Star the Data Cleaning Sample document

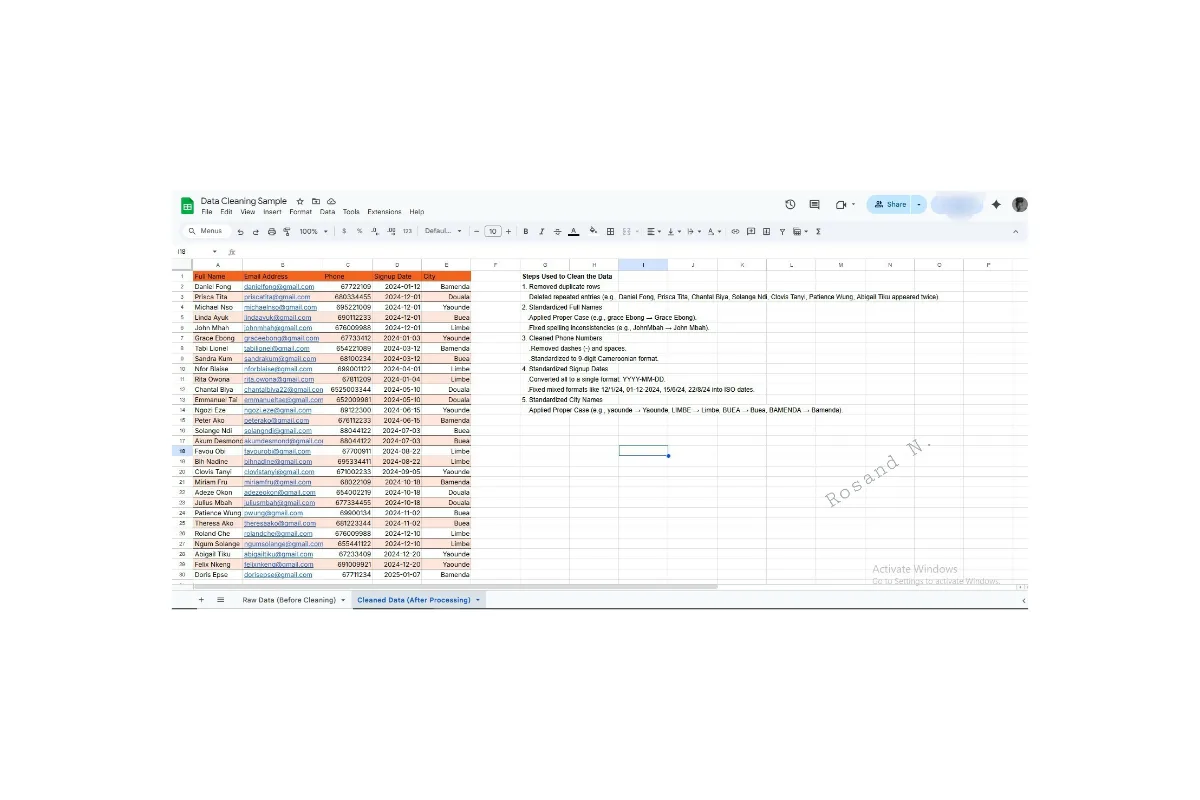300,201
